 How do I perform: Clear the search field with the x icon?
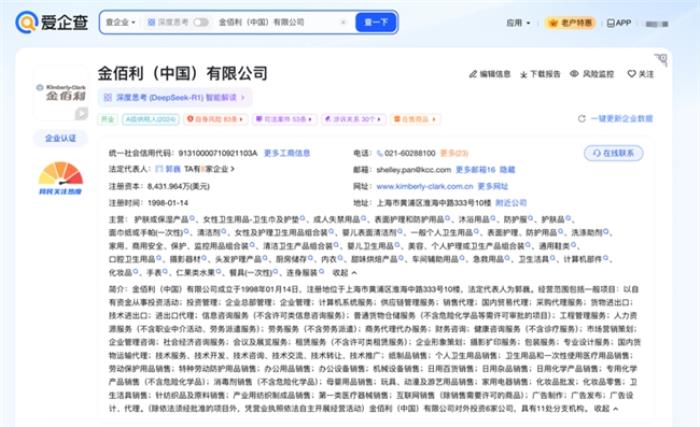[x=343, y=22]
